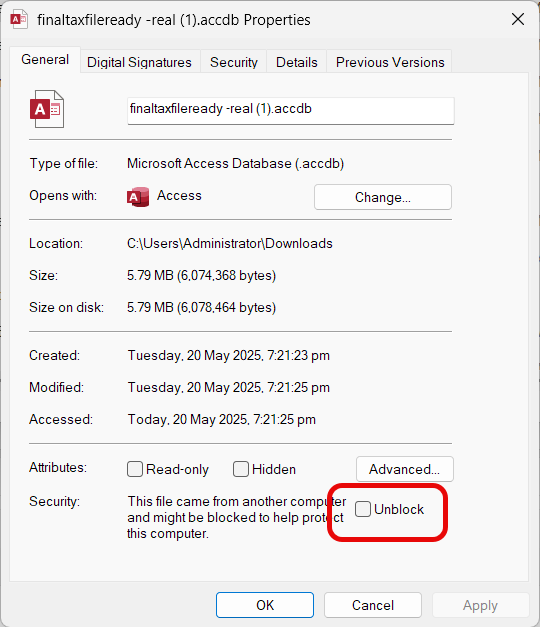This screenshot has width=540, height=627.
Task: Click the Access app icon beside Opens with
Action: point(138,196)
